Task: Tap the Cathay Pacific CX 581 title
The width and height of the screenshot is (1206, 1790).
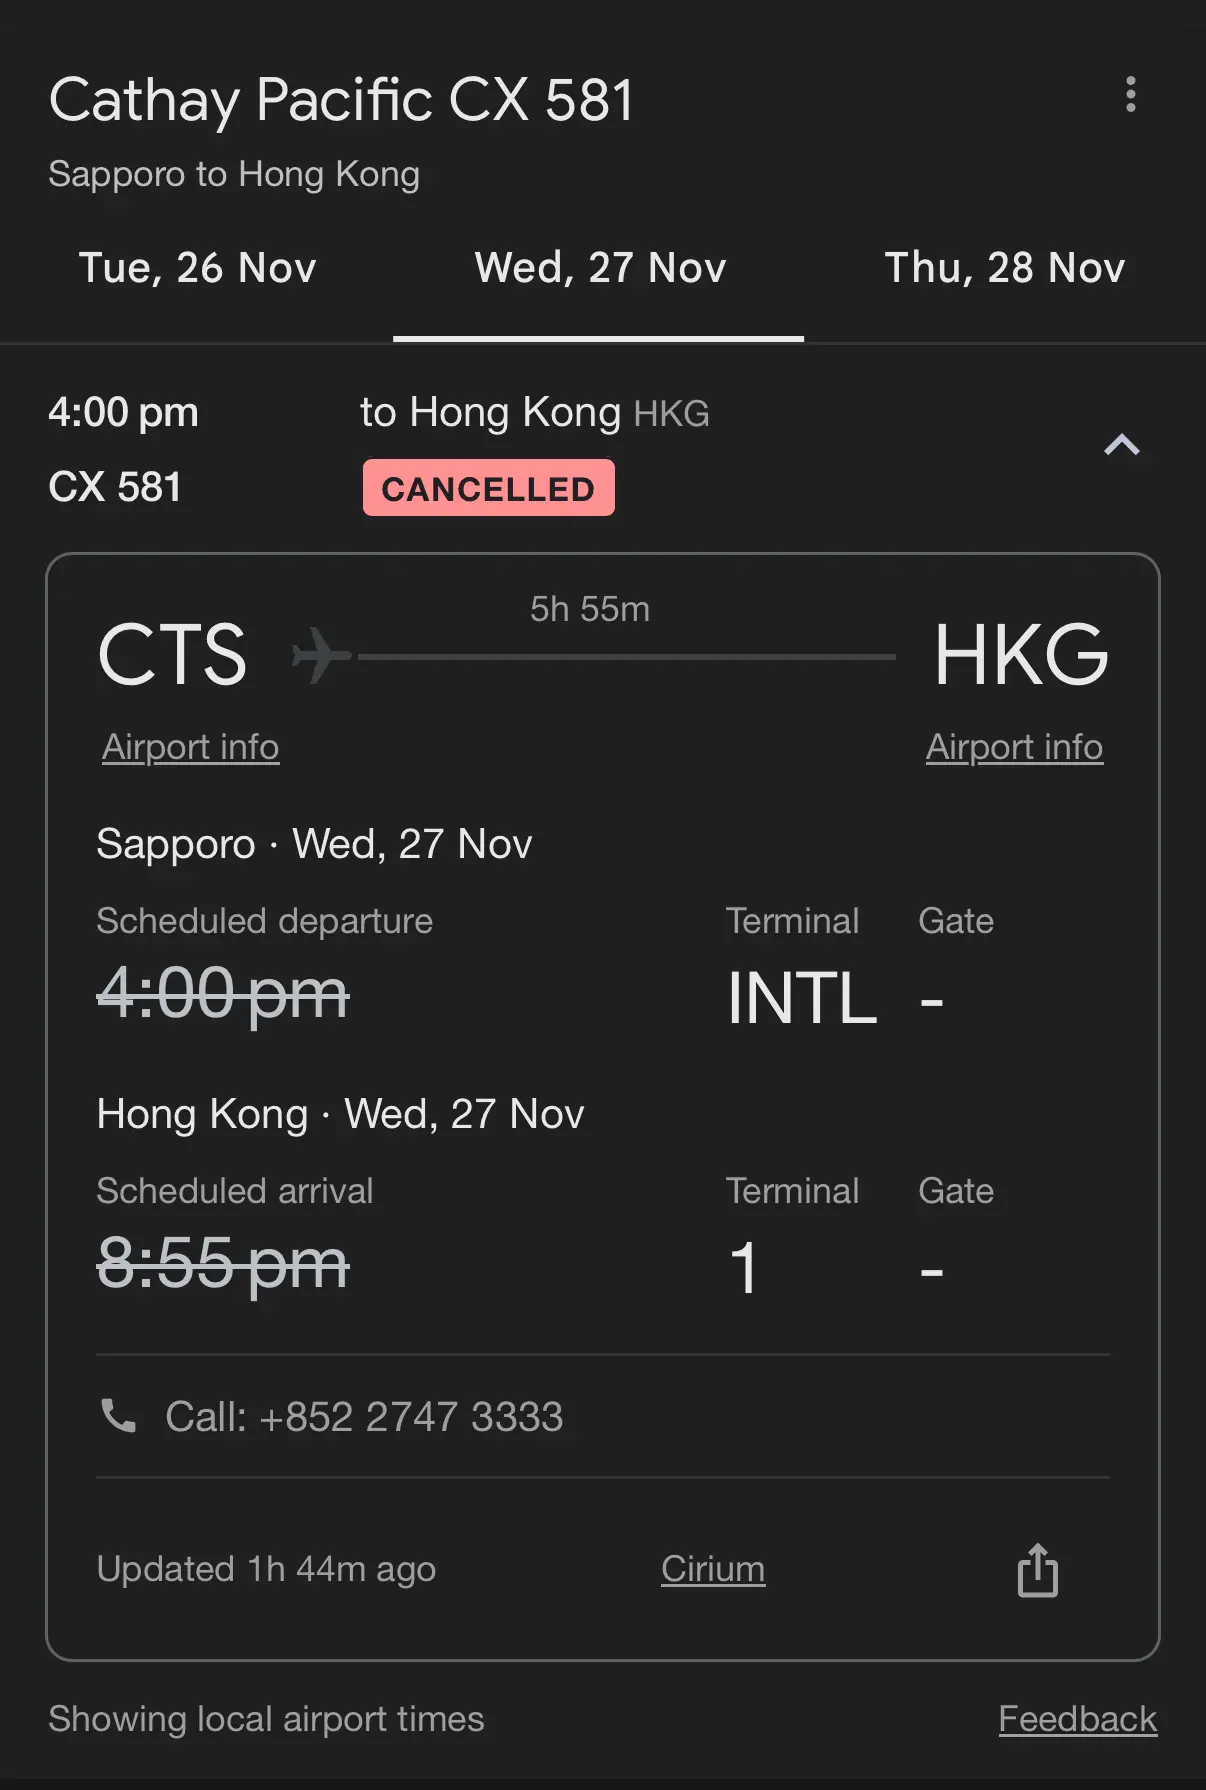Action: 341,100
